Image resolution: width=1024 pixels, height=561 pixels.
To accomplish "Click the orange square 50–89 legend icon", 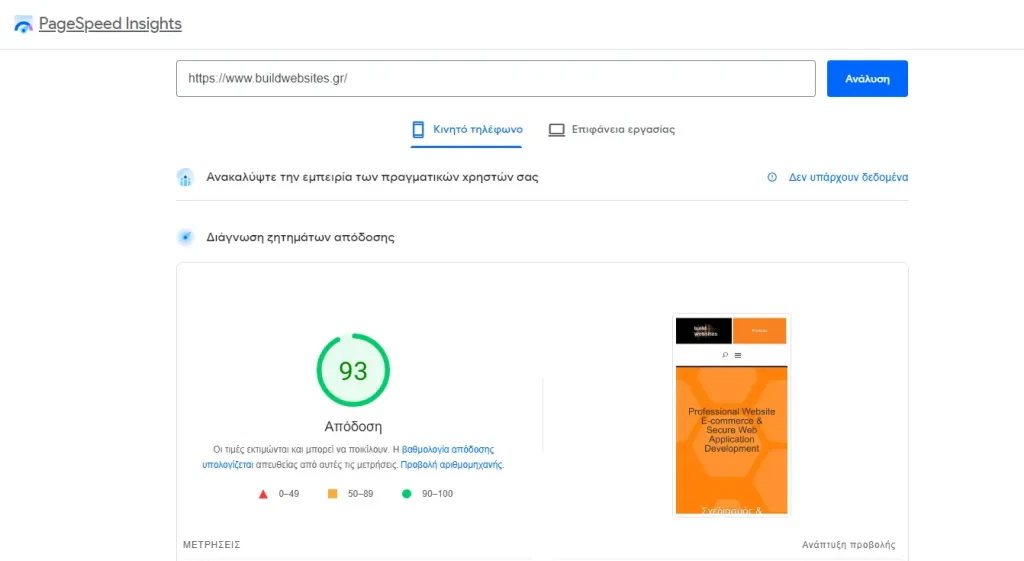I will (x=332, y=494).
